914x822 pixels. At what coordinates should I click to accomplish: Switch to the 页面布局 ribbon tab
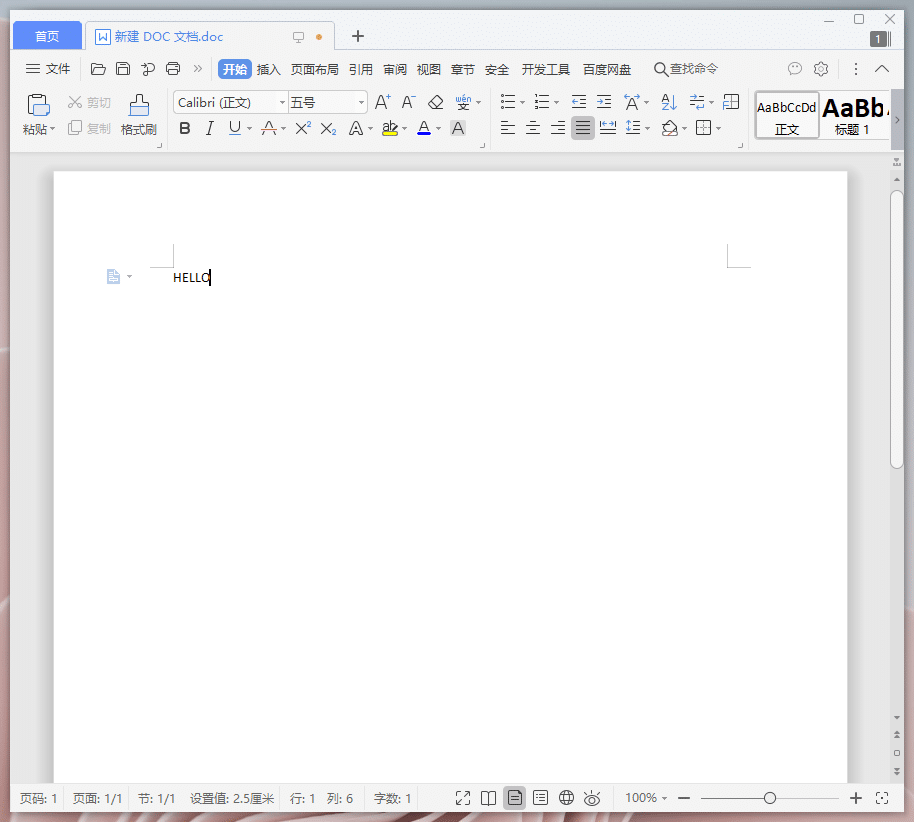[315, 69]
